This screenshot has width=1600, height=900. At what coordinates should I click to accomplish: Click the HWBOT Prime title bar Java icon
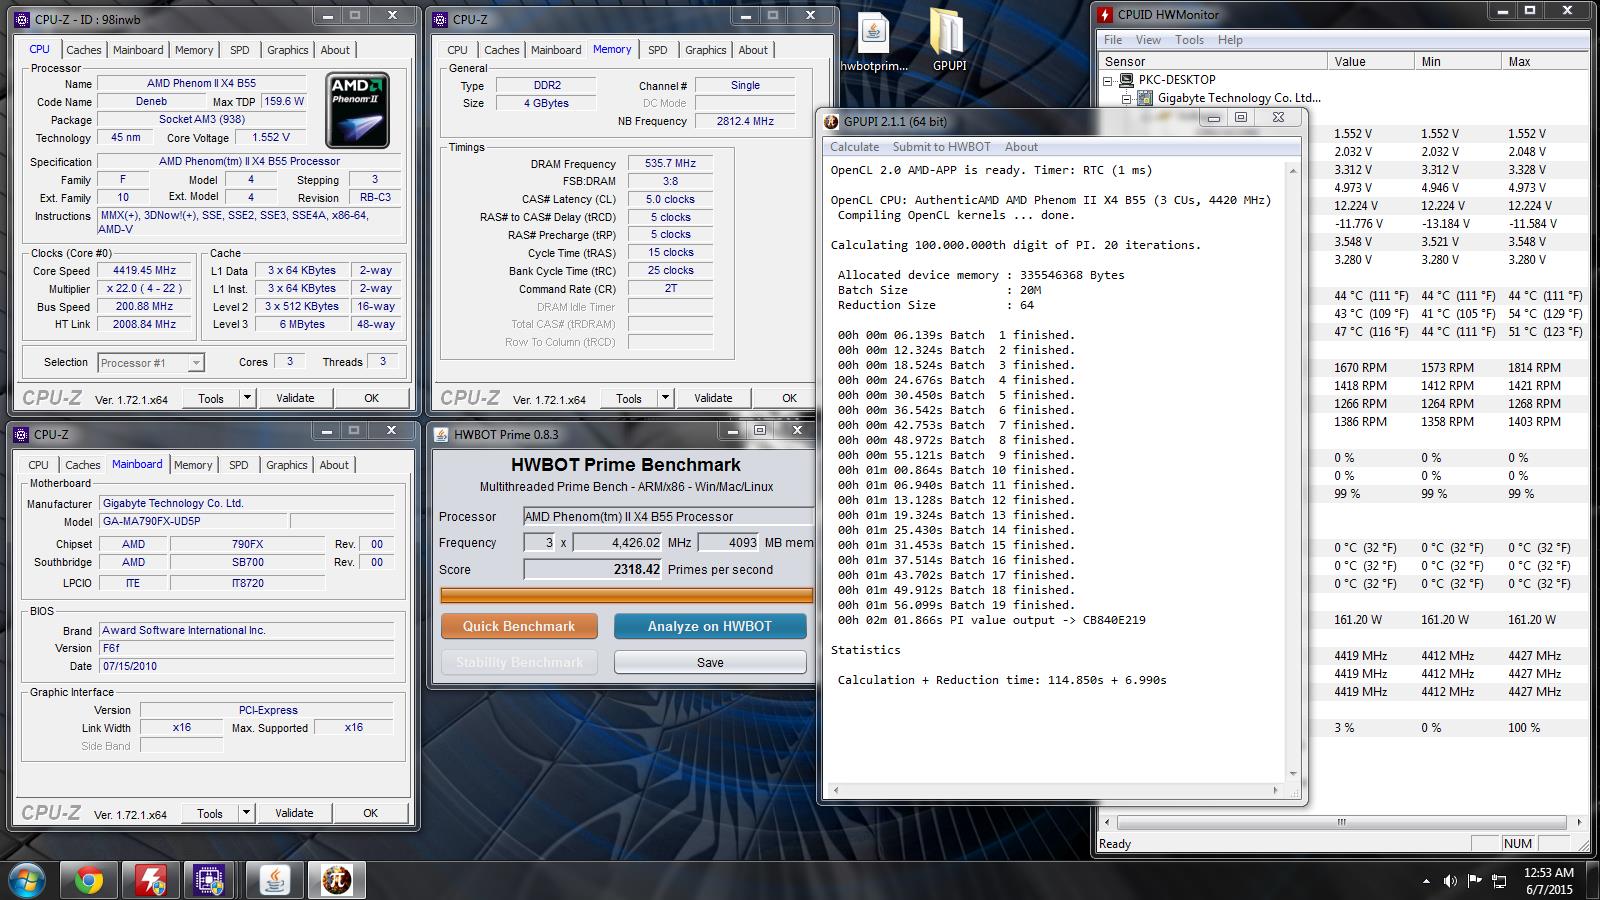(441, 434)
